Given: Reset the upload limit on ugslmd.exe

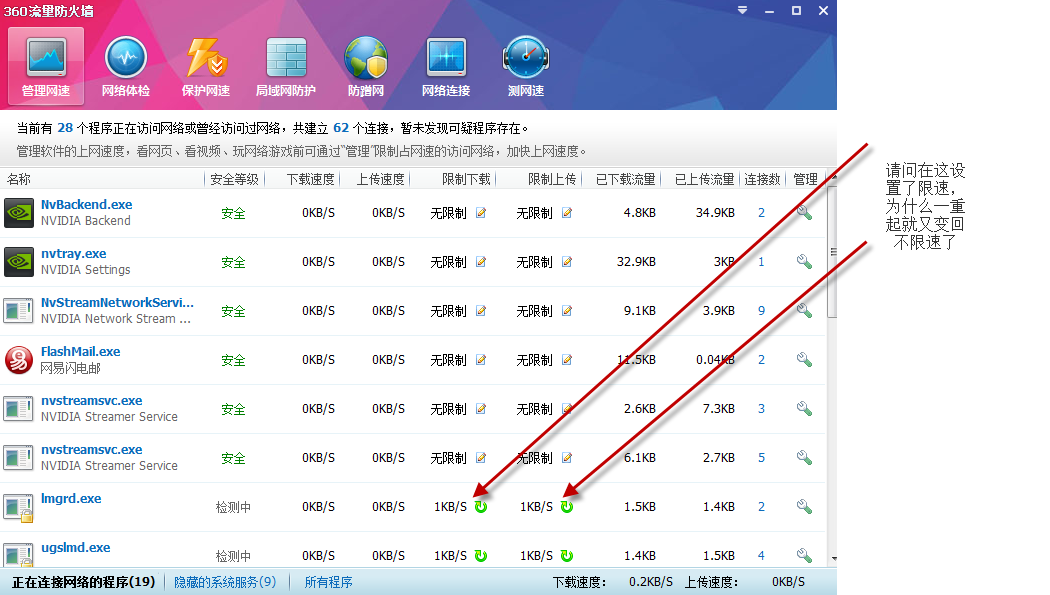Looking at the screenshot, I should coord(567,556).
